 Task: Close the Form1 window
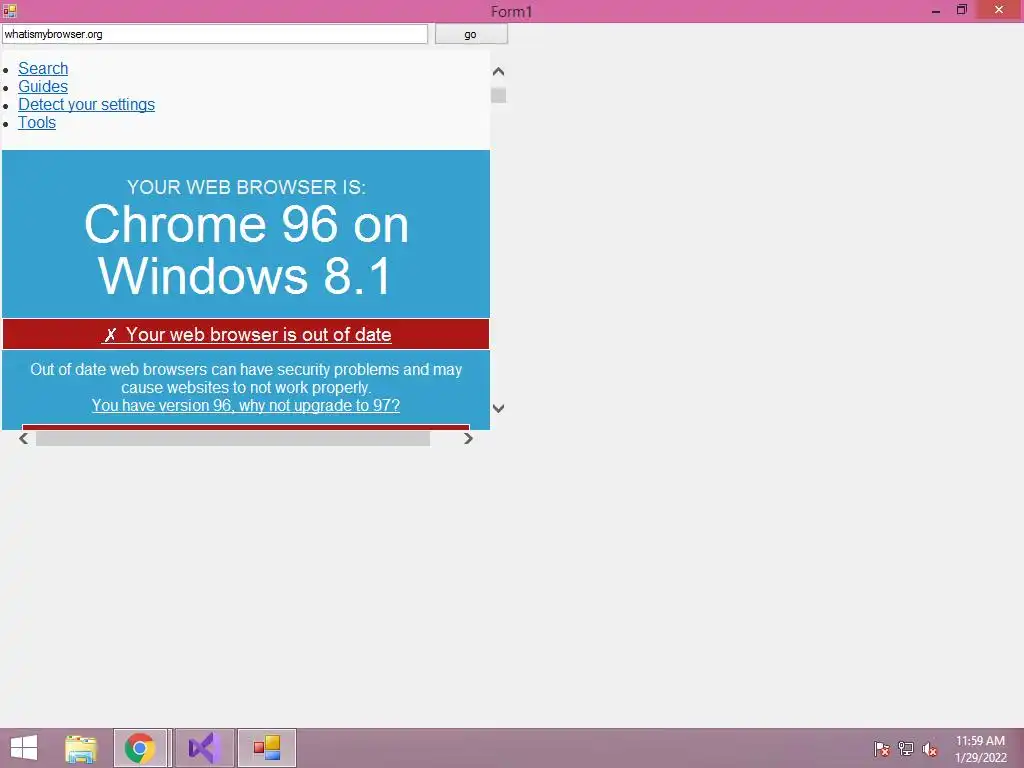(999, 10)
